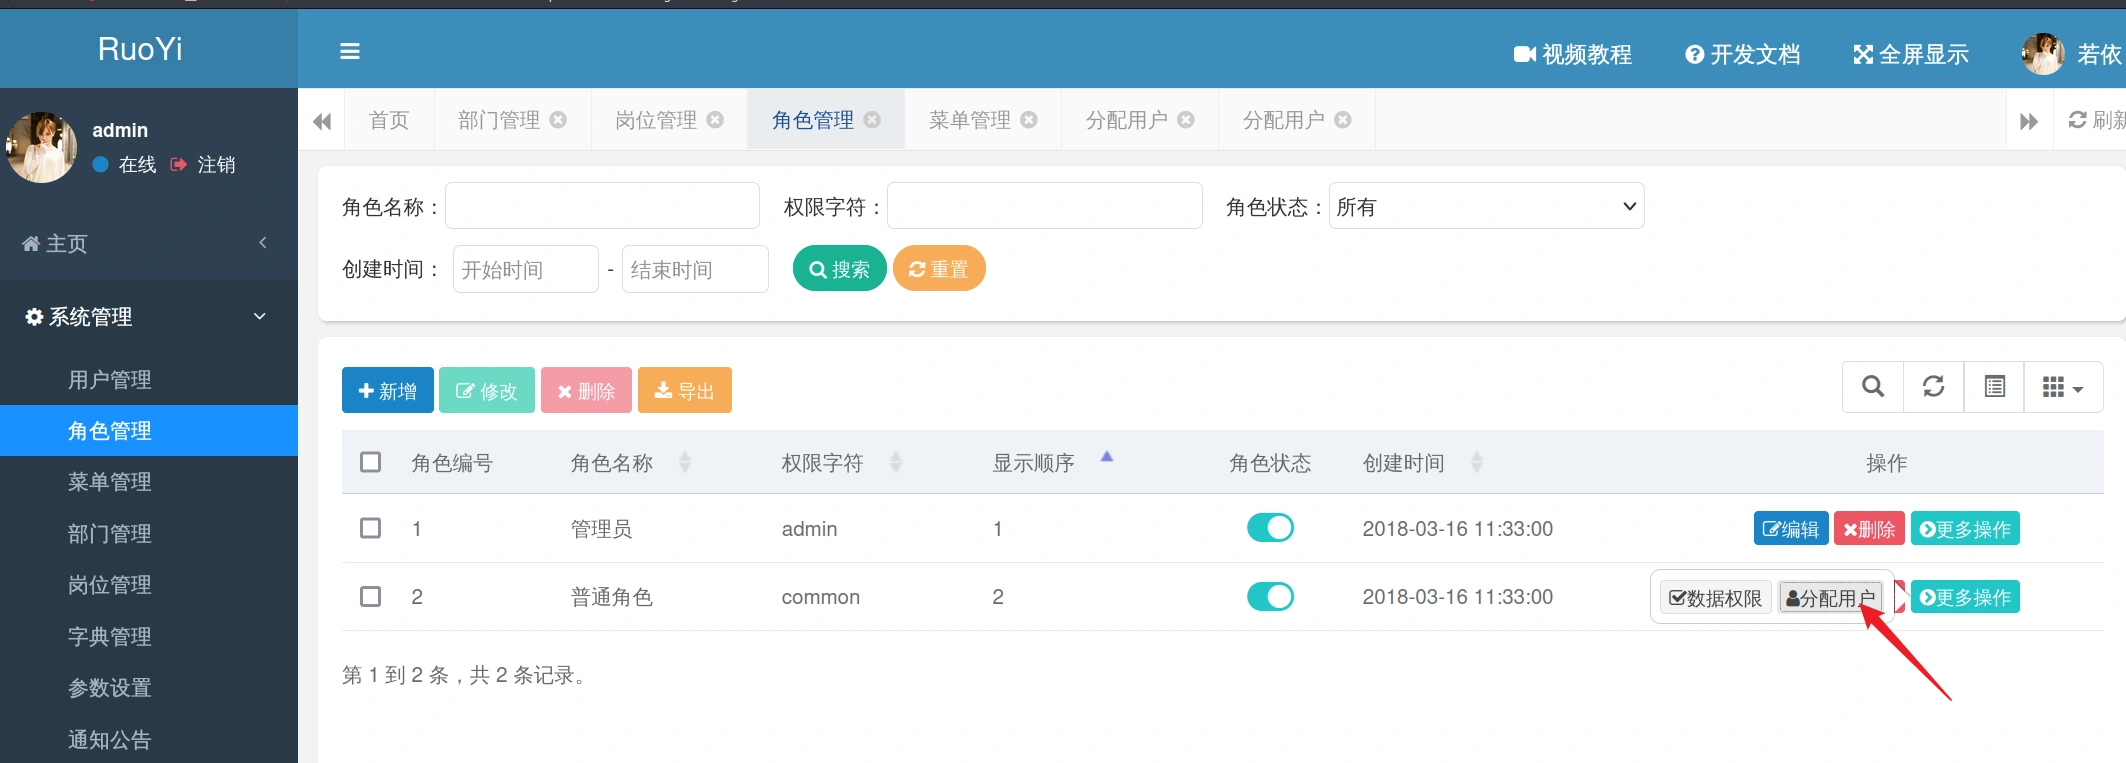Switch to the 岗位管理 tab
2126x763 pixels.
pos(656,120)
